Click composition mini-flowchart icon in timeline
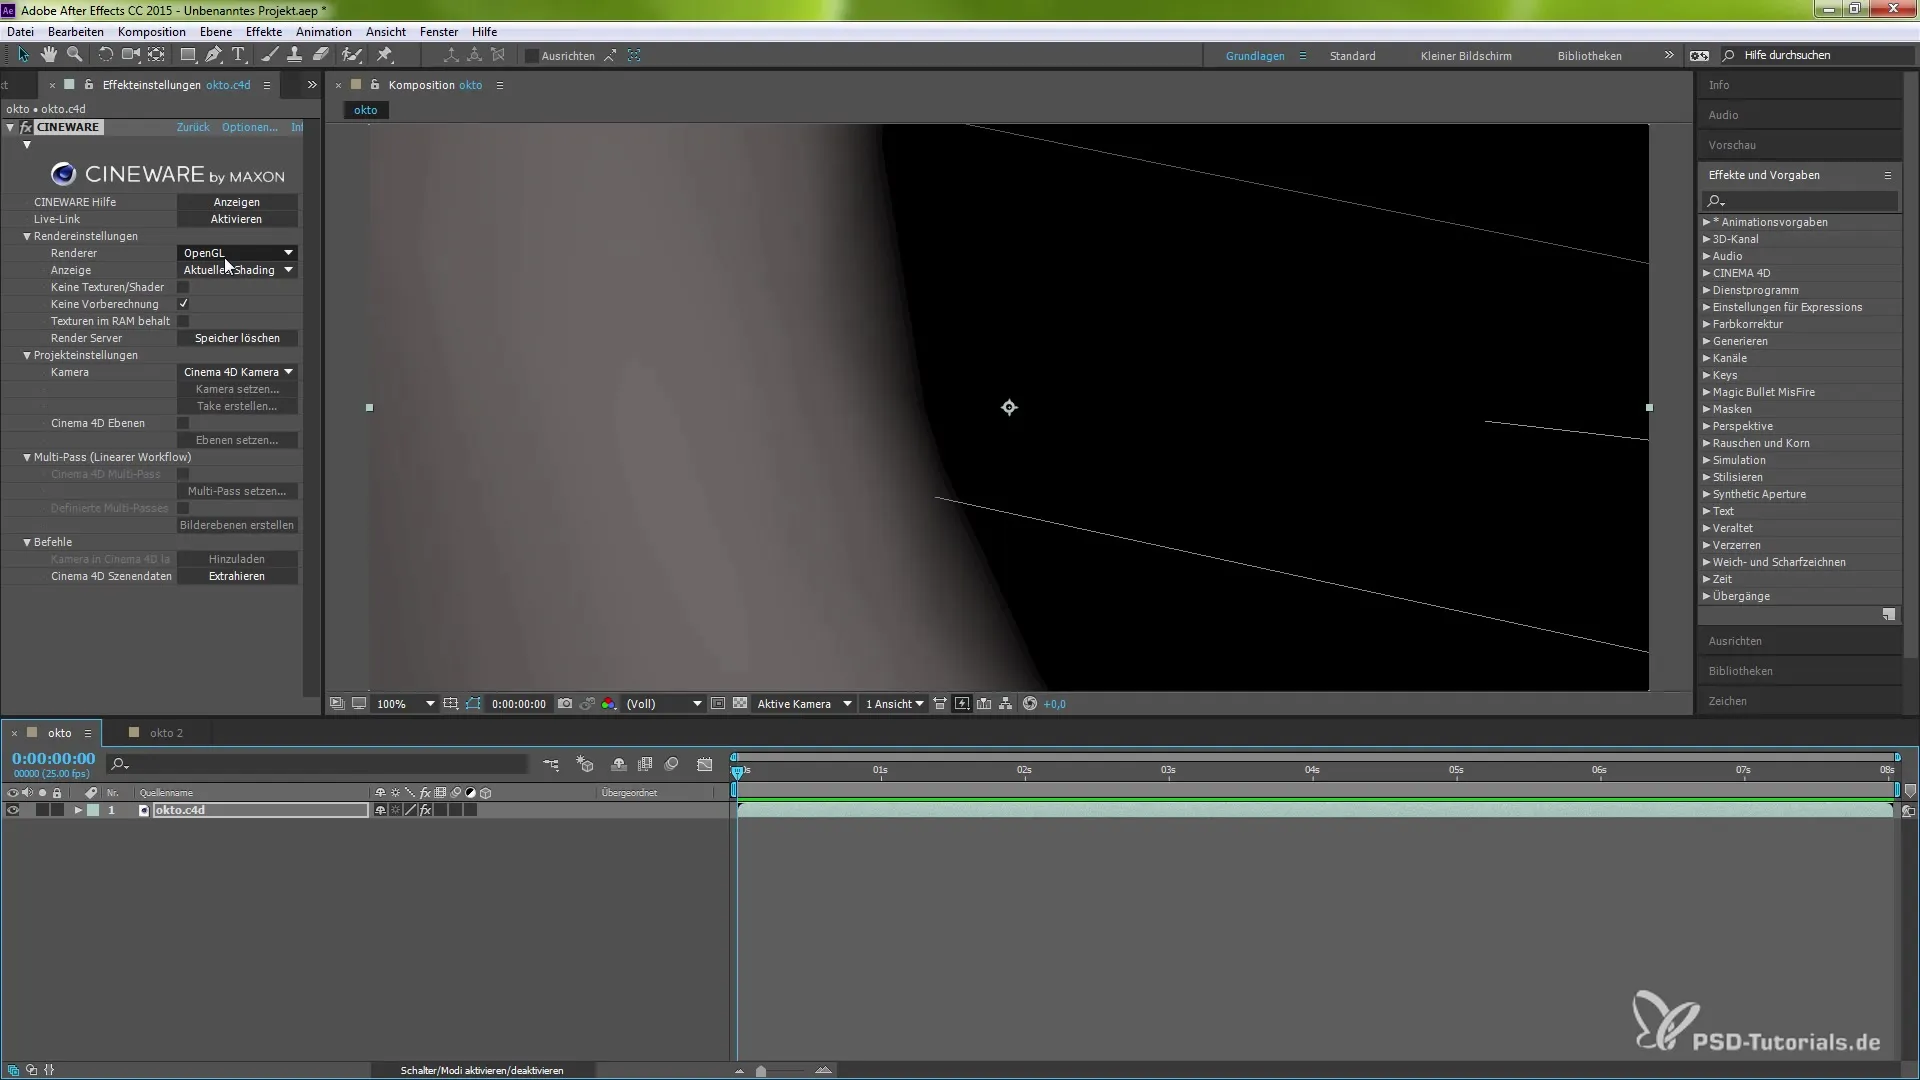The width and height of the screenshot is (1920, 1080). 551,765
